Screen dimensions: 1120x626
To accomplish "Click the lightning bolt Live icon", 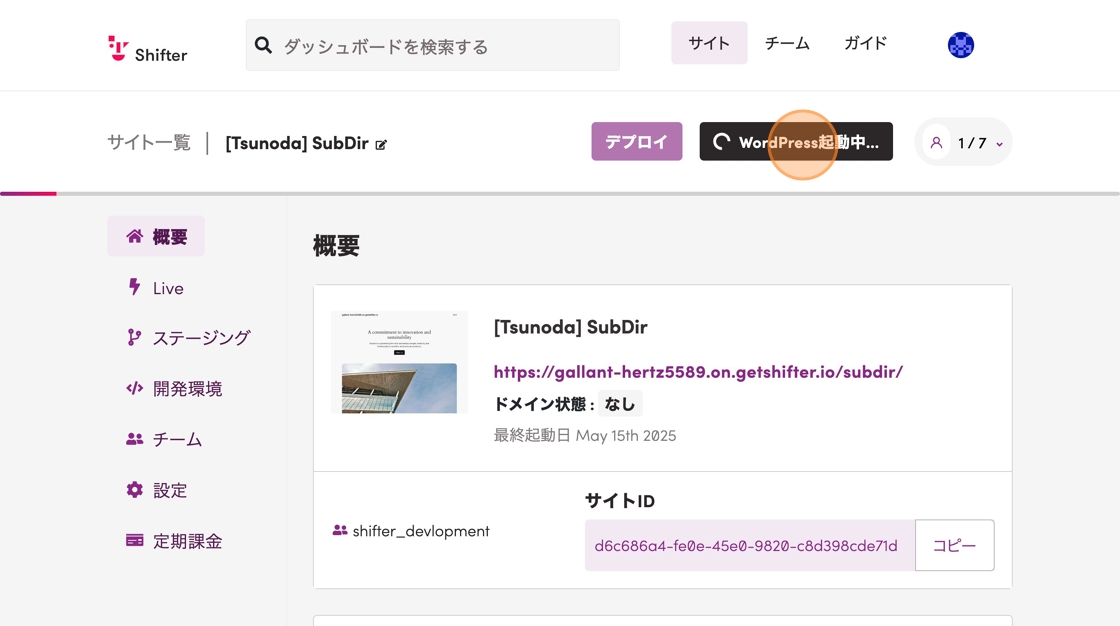I will (134, 287).
